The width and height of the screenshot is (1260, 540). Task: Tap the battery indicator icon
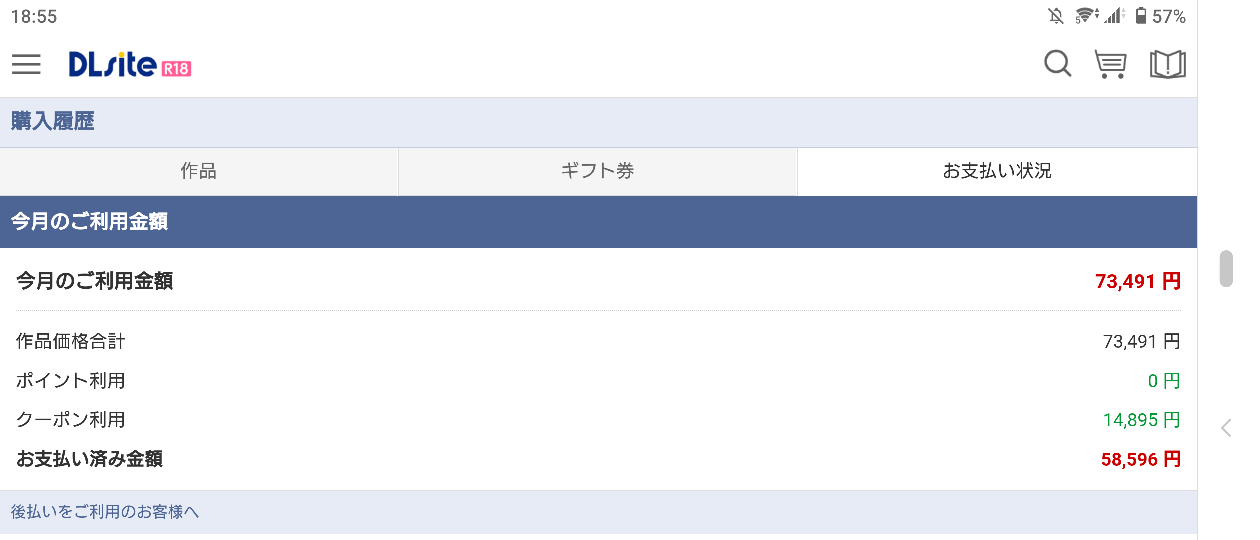tap(1140, 16)
